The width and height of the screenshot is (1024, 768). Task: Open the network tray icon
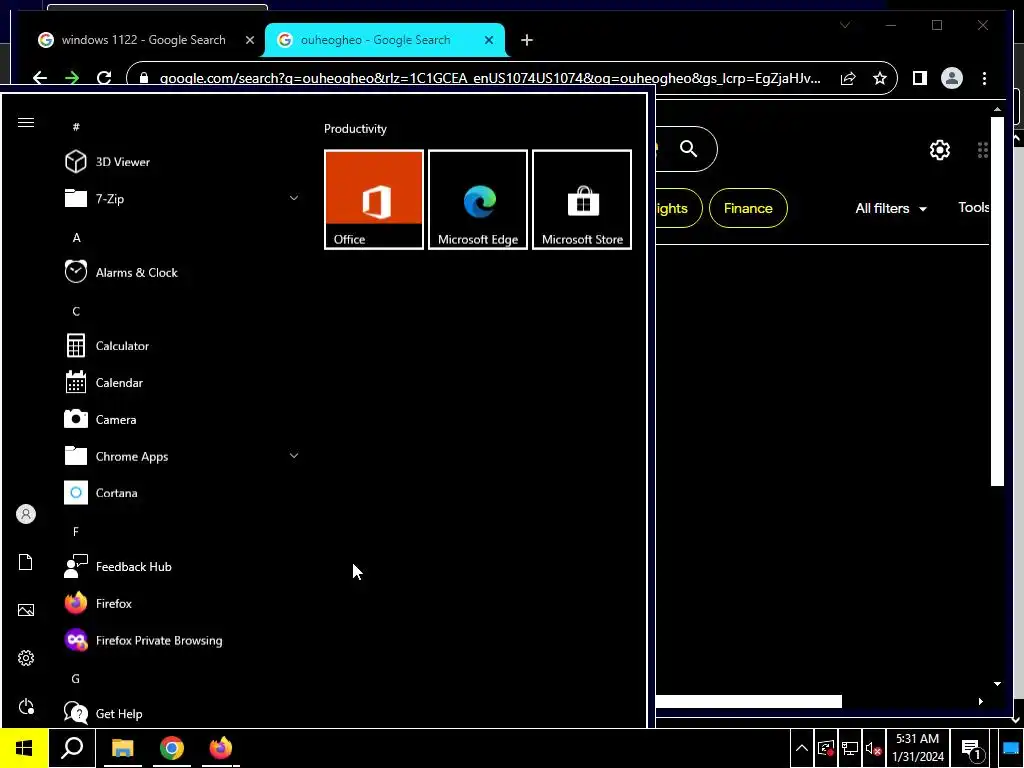pos(850,748)
